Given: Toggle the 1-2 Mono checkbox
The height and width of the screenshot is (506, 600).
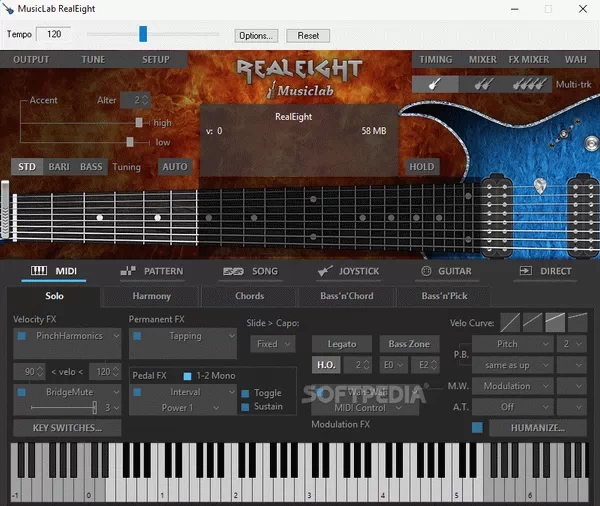Looking at the screenshot, I should point(188,376).
